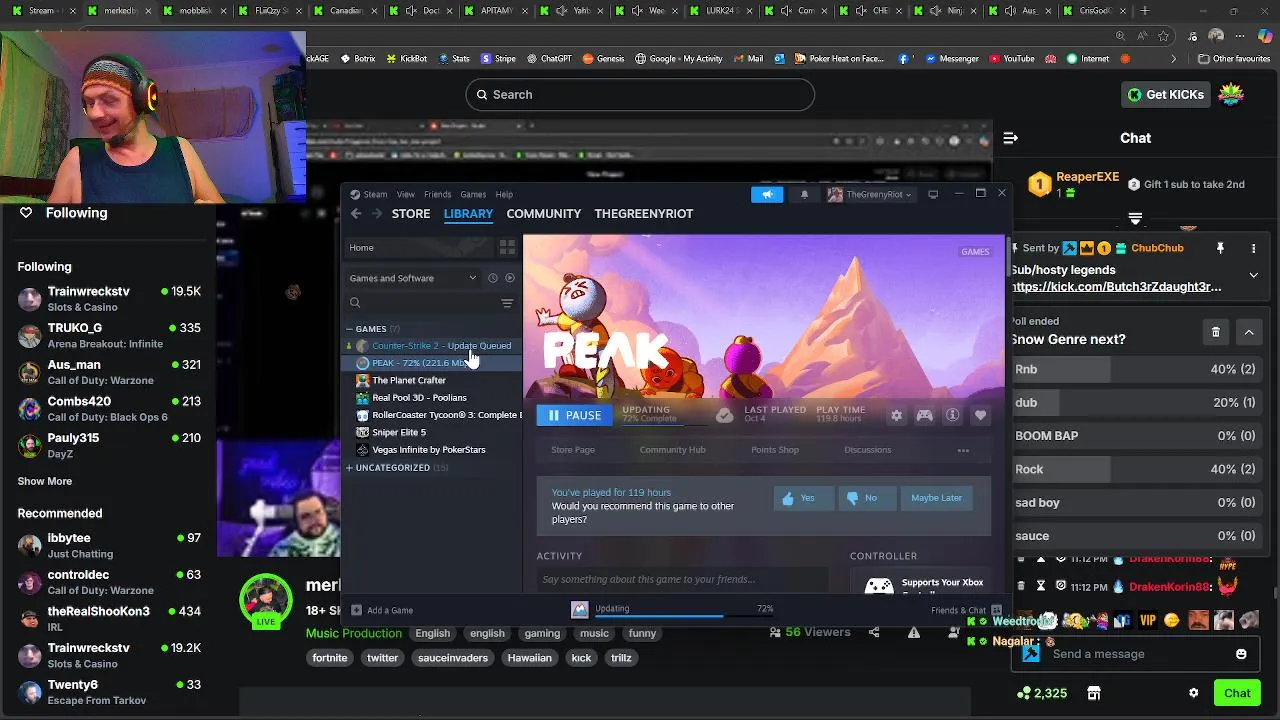The image size is (1280, 720).
Task: Open the Kick channel points shop icon
Action: 1094,693
